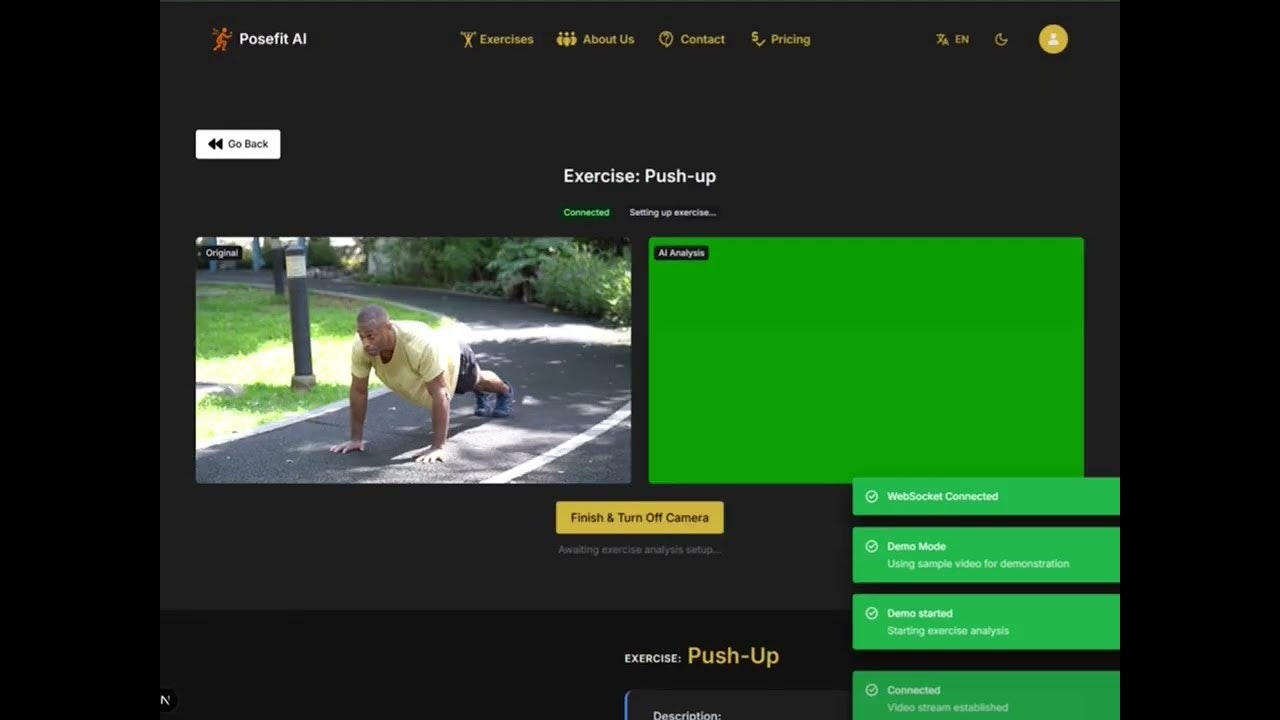The height and width of the screenshot is (720, 1280).
Task: Click the check icon in the Demo Mode notification
Action: (x=871, y=546)
